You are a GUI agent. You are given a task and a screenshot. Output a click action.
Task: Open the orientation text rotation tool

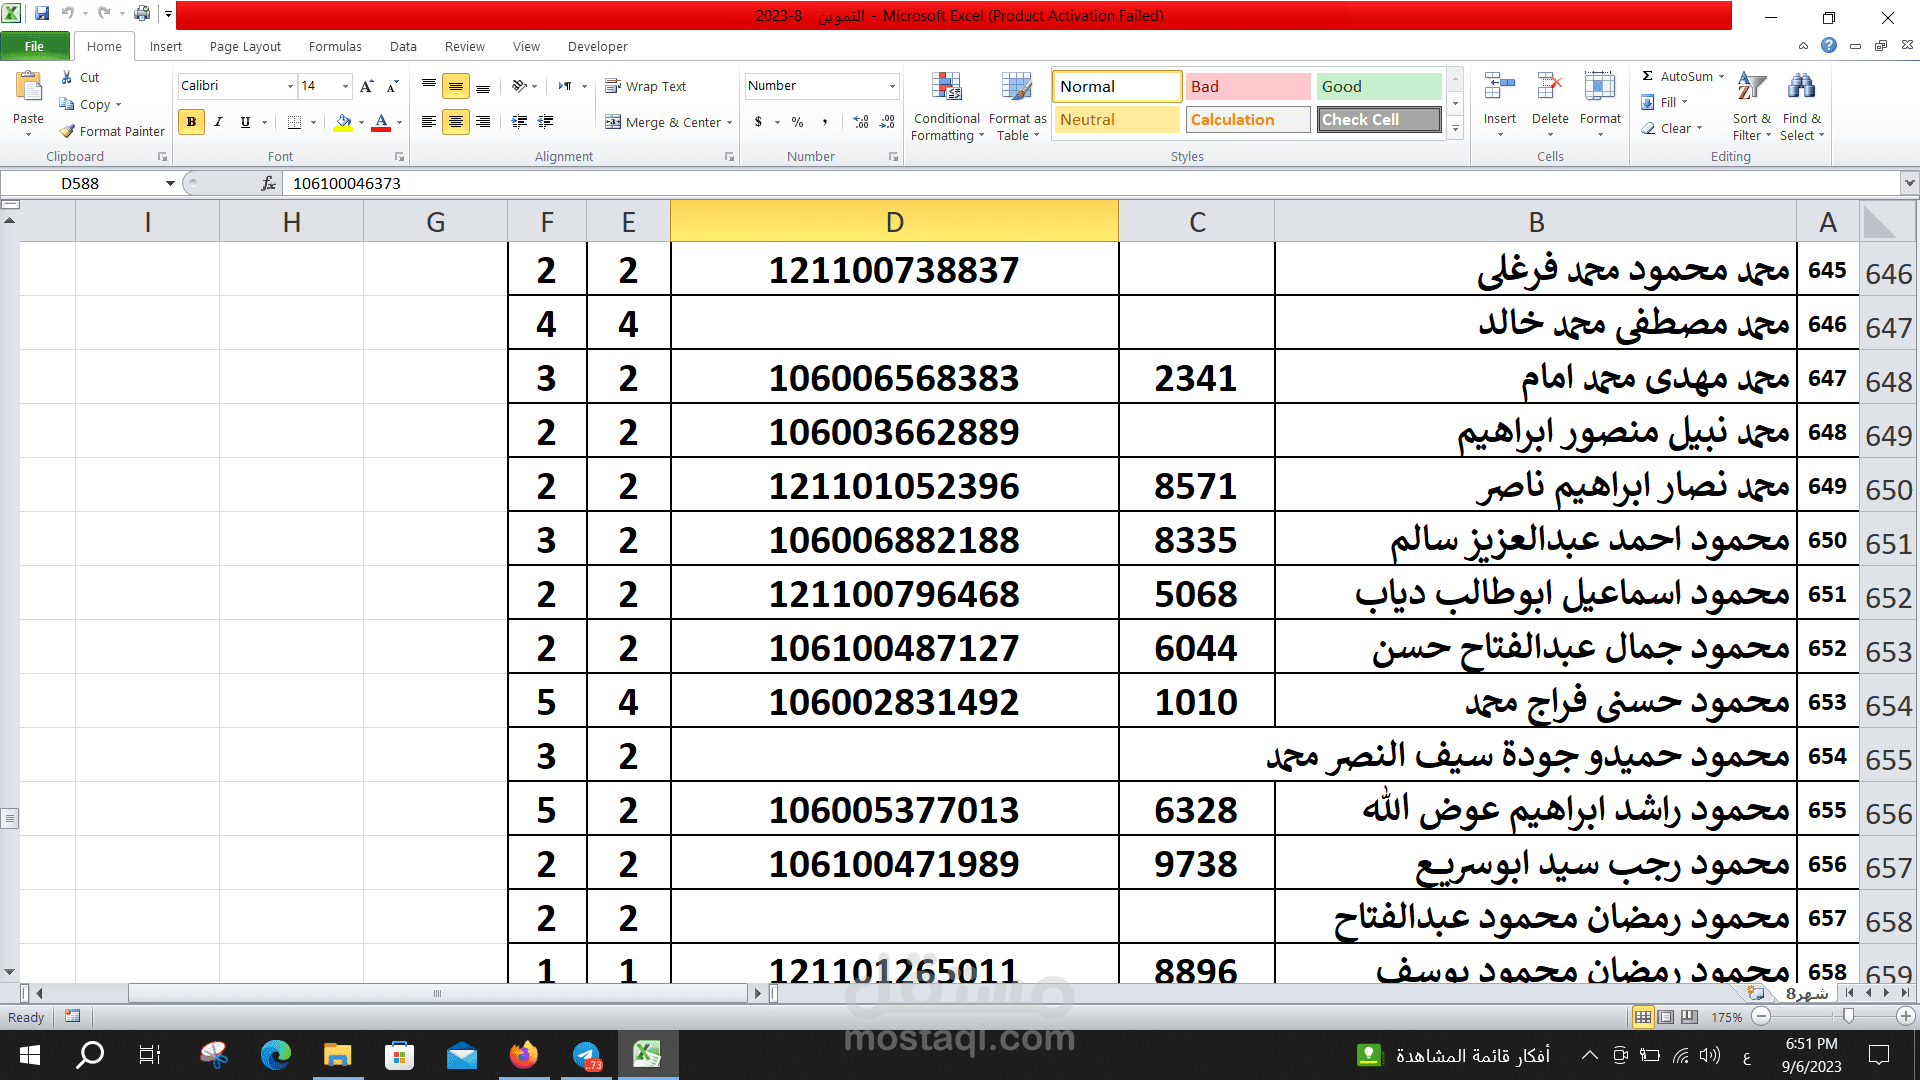519,86
